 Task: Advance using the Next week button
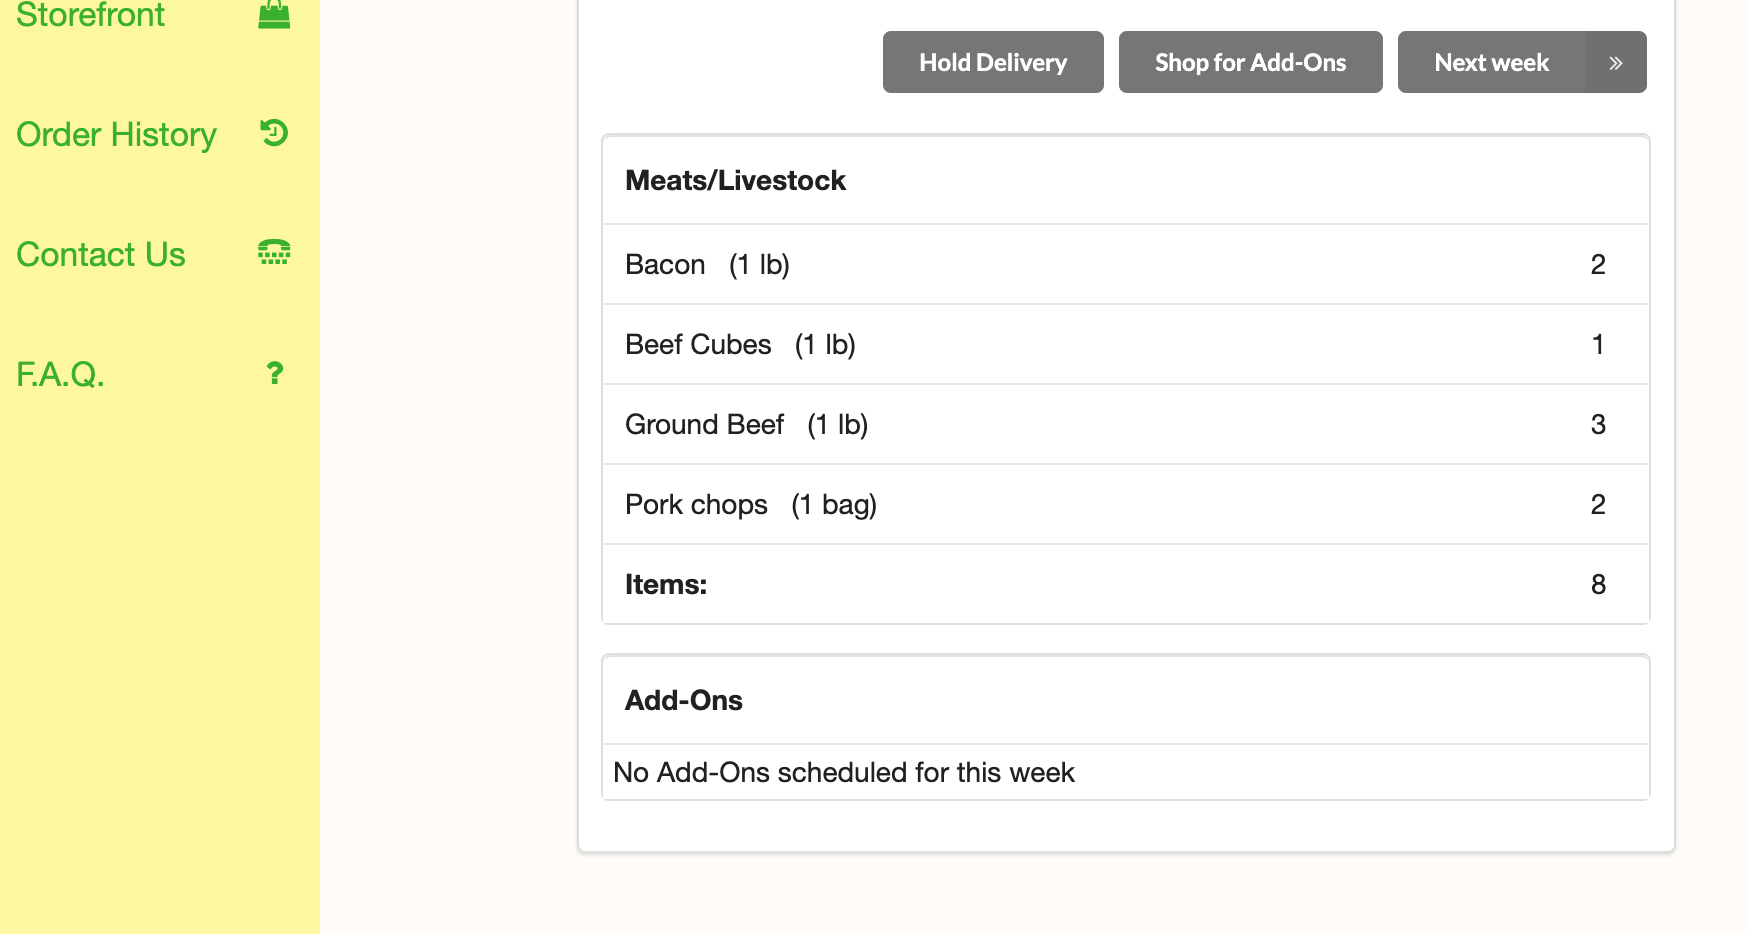pyautogui.click(x=1491, y=63)
